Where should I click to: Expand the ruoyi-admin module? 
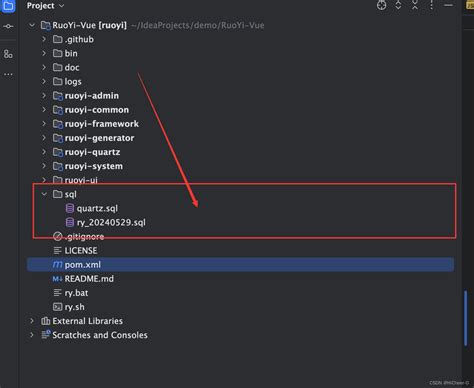pos(44,96)
